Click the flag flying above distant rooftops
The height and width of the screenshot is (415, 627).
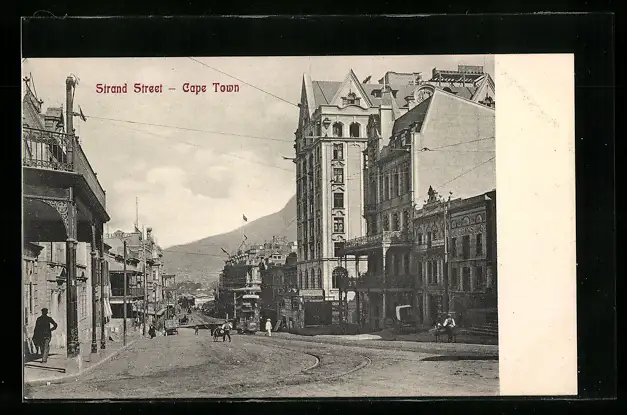pos(244,217)
